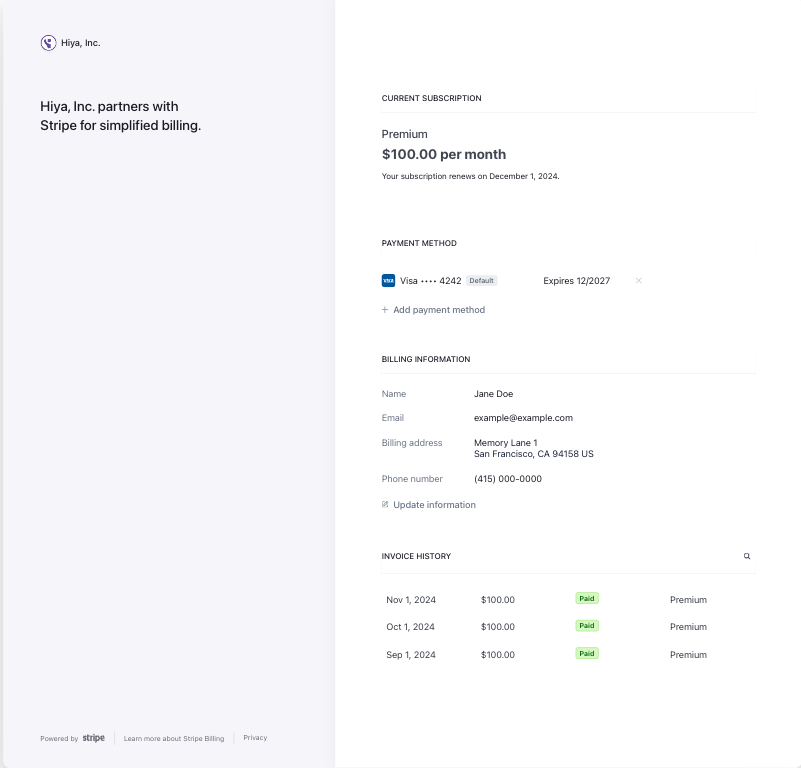The image size is (801, 768).
Task: Click the $100.00 amount on the Sep invoice
Action: tap(497, 654)
